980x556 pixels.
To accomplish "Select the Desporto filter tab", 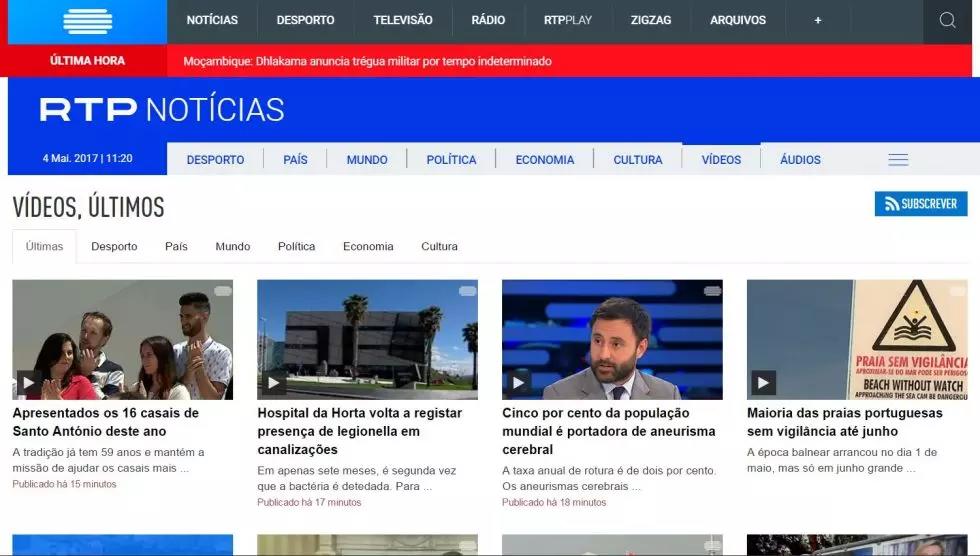I will coord(114,247).
